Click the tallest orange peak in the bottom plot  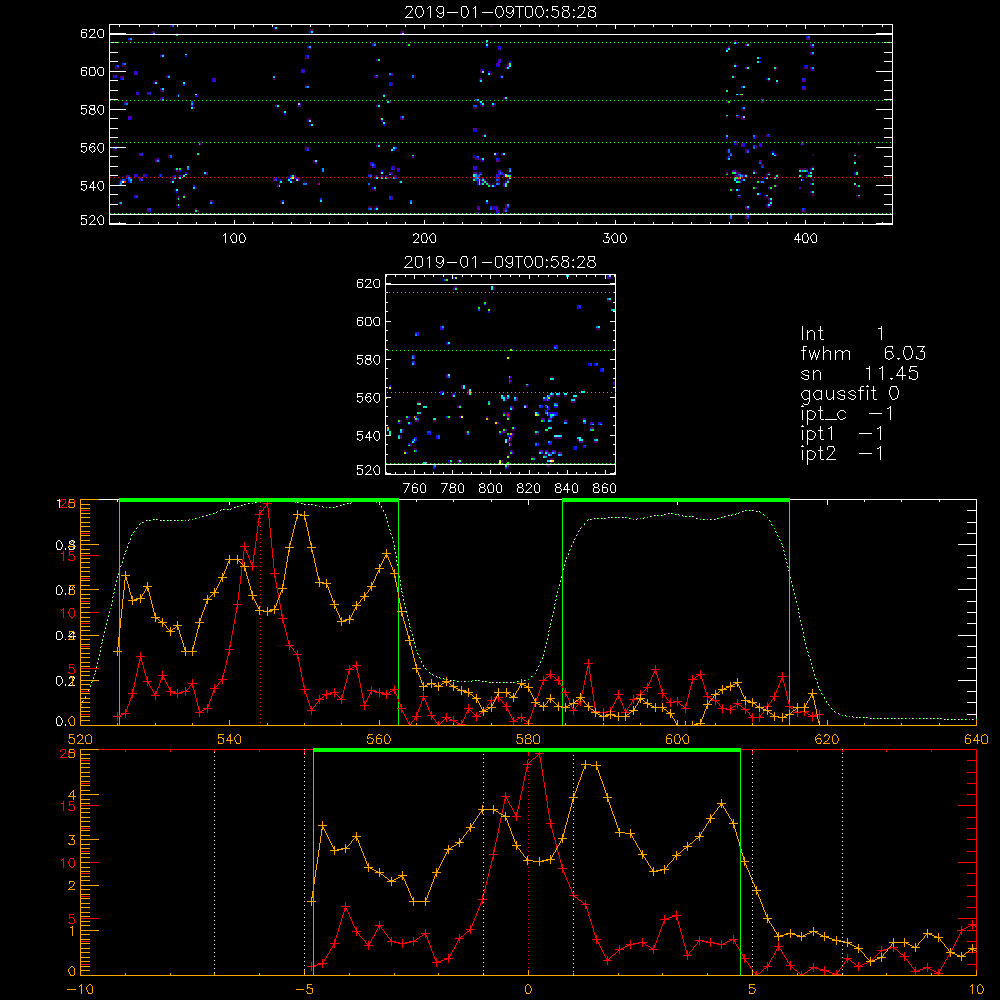[x=587, y=763]
